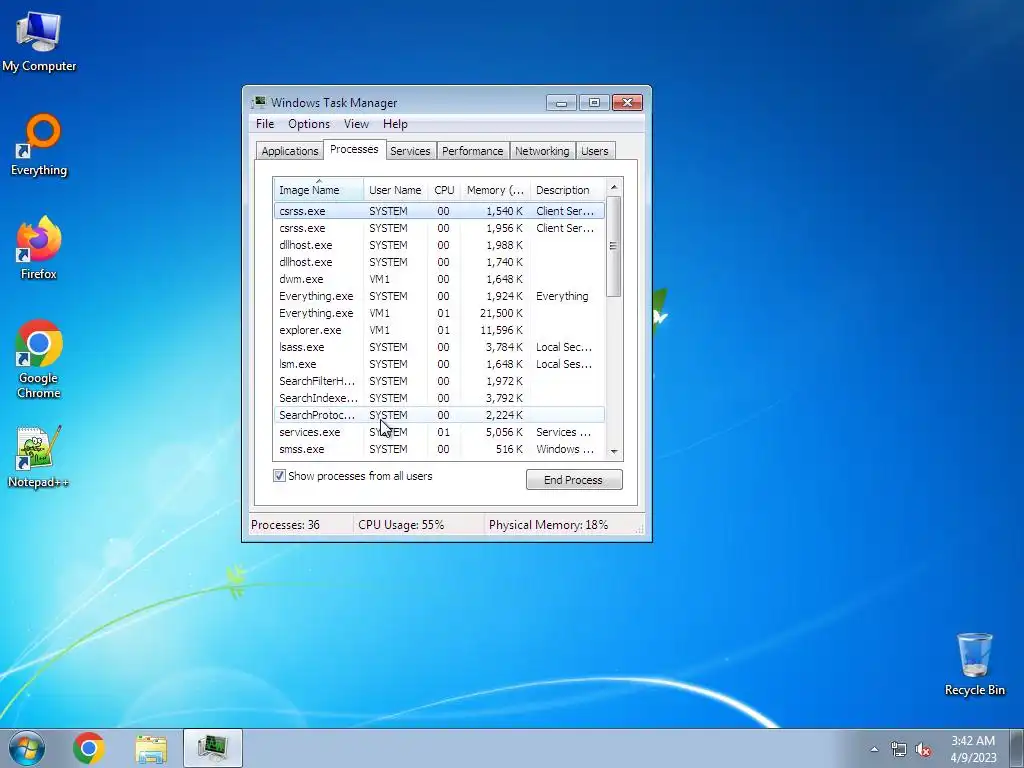This screenshot has height=768, width=1024.
Task: Select the SearchIndexe... process
Action: tap(439, 398)
